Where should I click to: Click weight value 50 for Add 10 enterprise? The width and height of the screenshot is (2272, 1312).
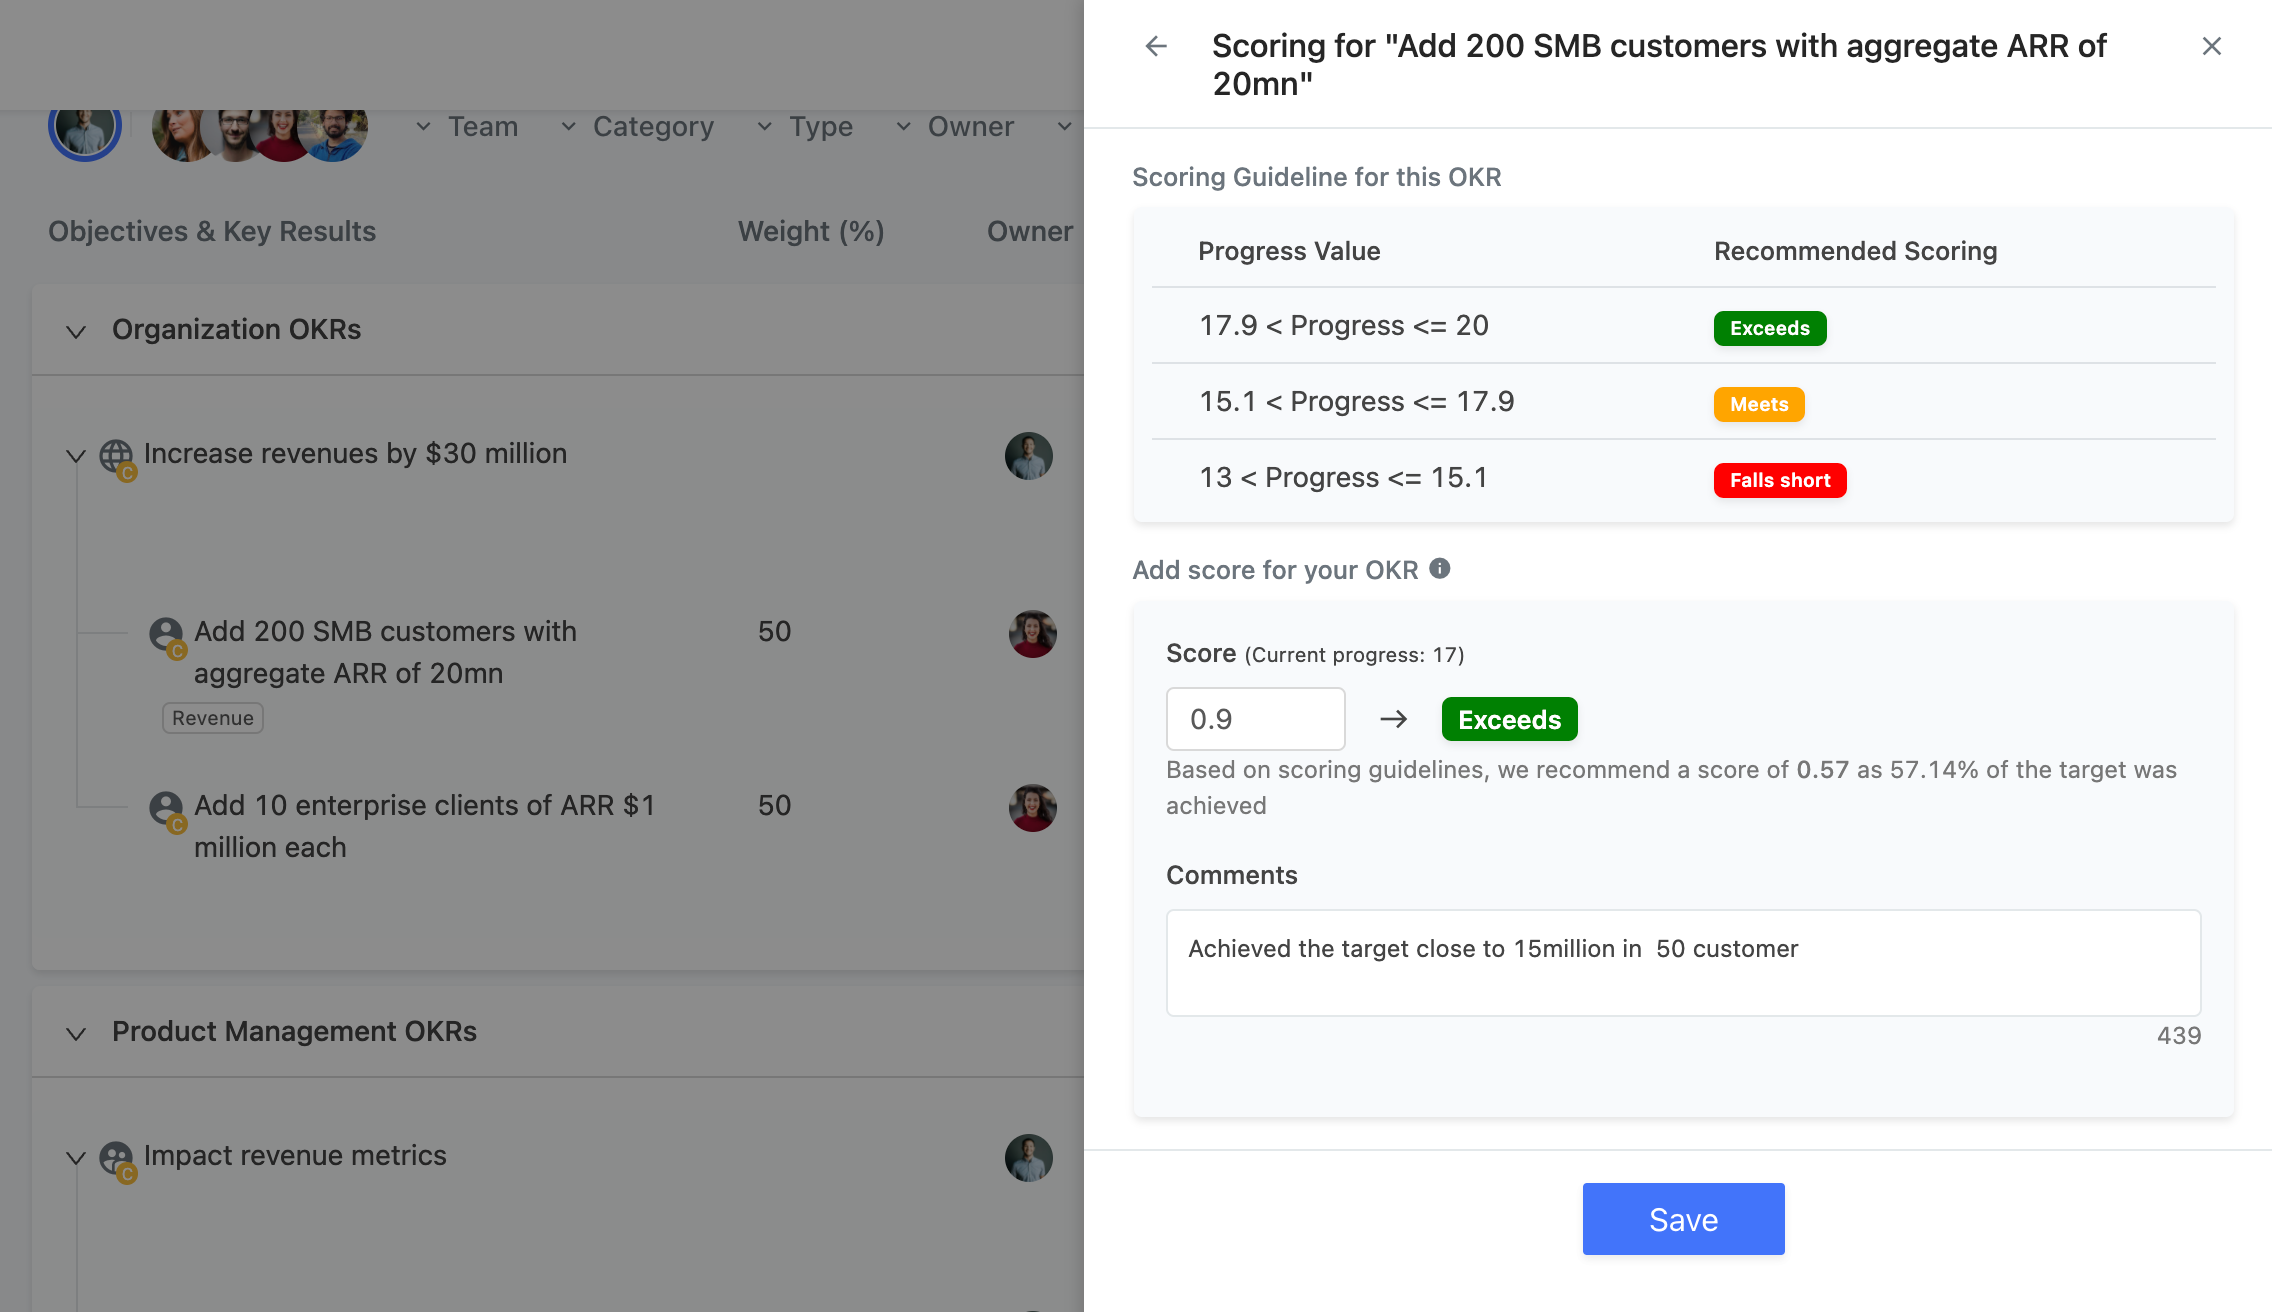(774, 806)
